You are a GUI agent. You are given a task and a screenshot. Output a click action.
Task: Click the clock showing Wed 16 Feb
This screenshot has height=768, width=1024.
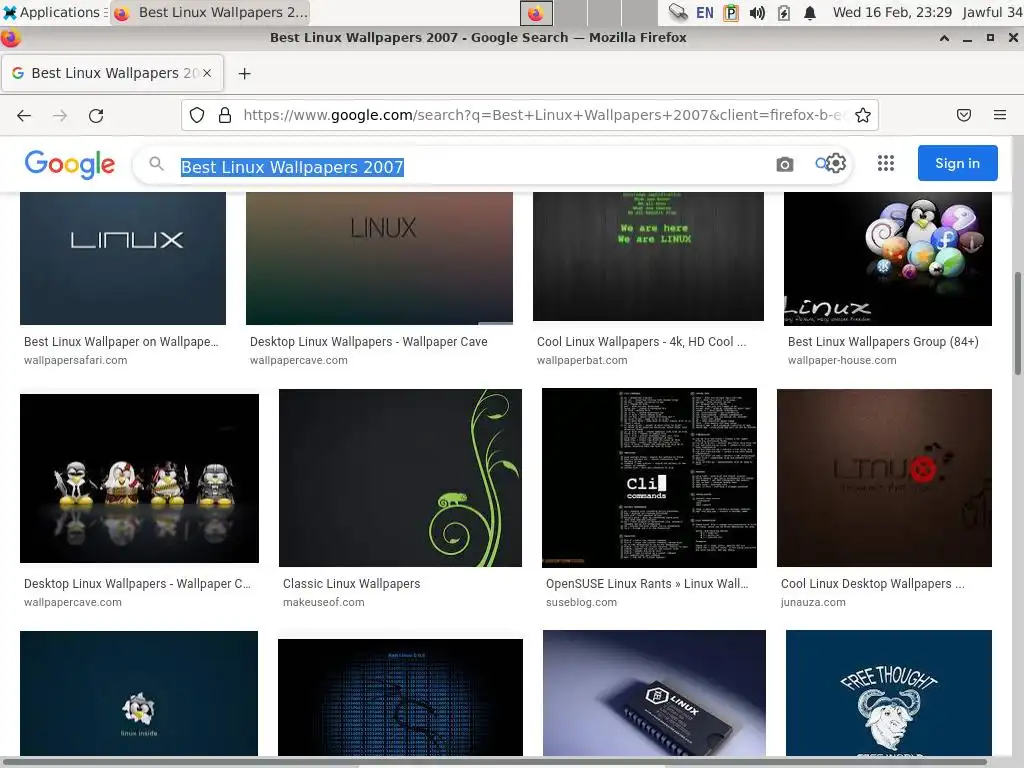(892, 12)
